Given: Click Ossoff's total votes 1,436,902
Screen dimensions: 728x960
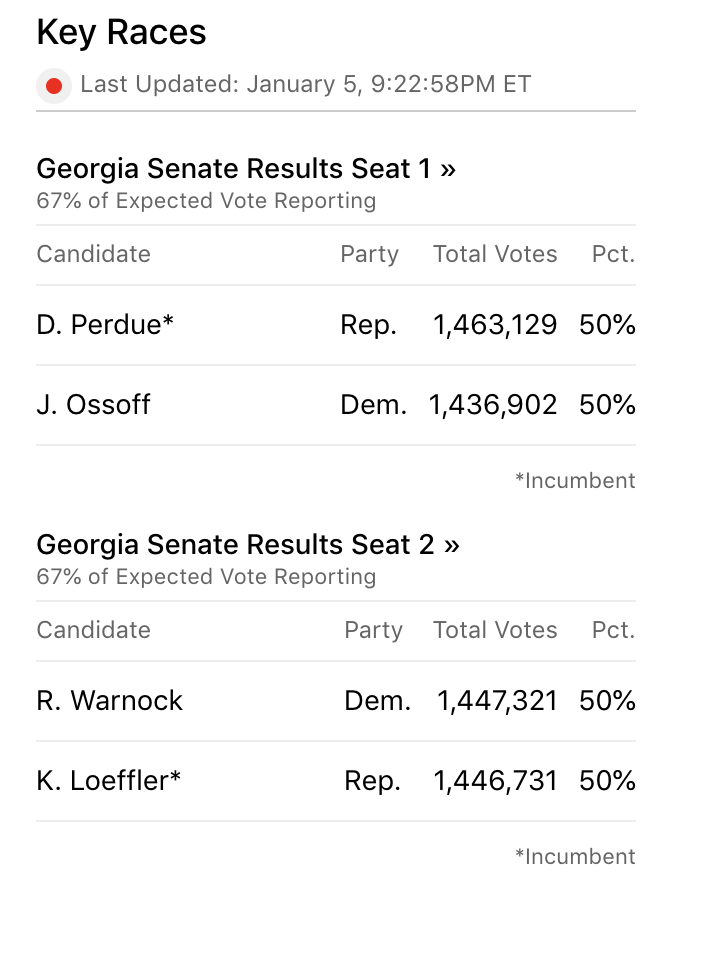Looking at the screenshot, I should (x=493, y=405).
